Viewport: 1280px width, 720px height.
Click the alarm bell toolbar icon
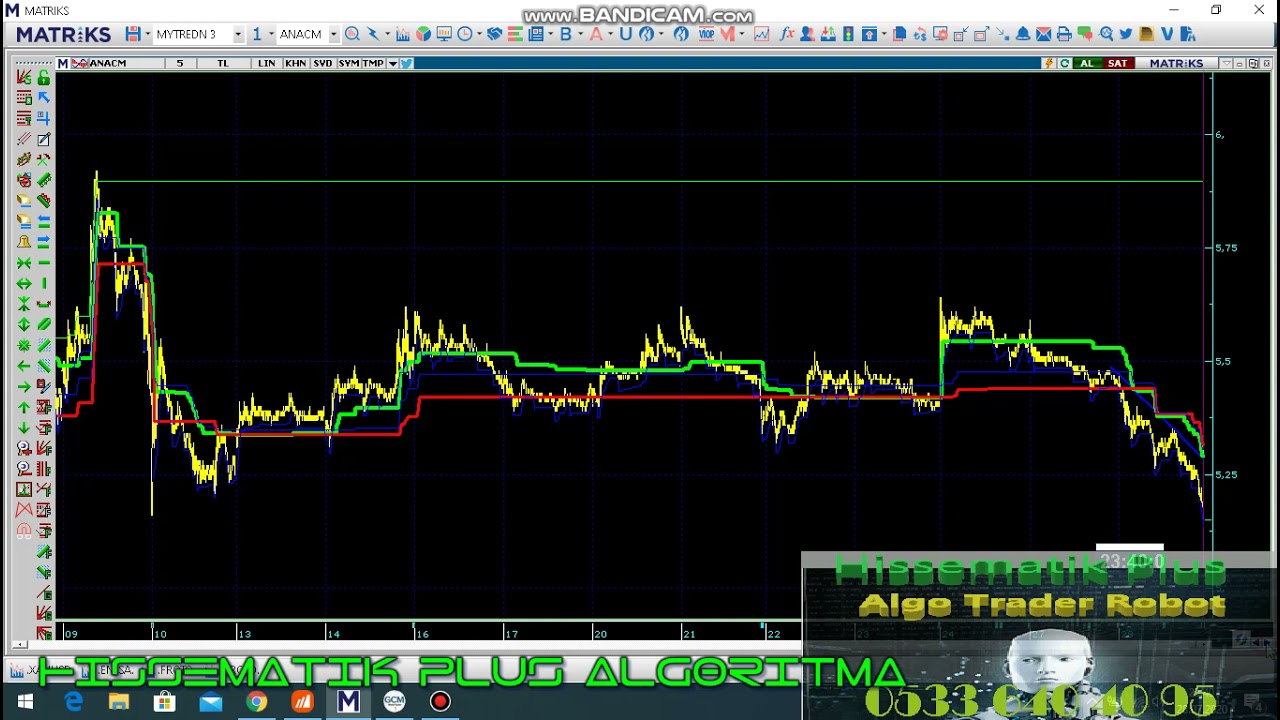coord(1023,34)
